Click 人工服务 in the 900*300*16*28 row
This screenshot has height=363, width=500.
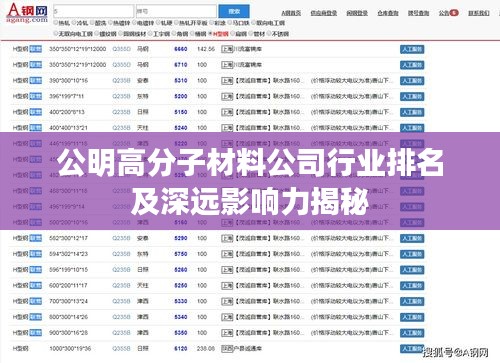point(412,333)
